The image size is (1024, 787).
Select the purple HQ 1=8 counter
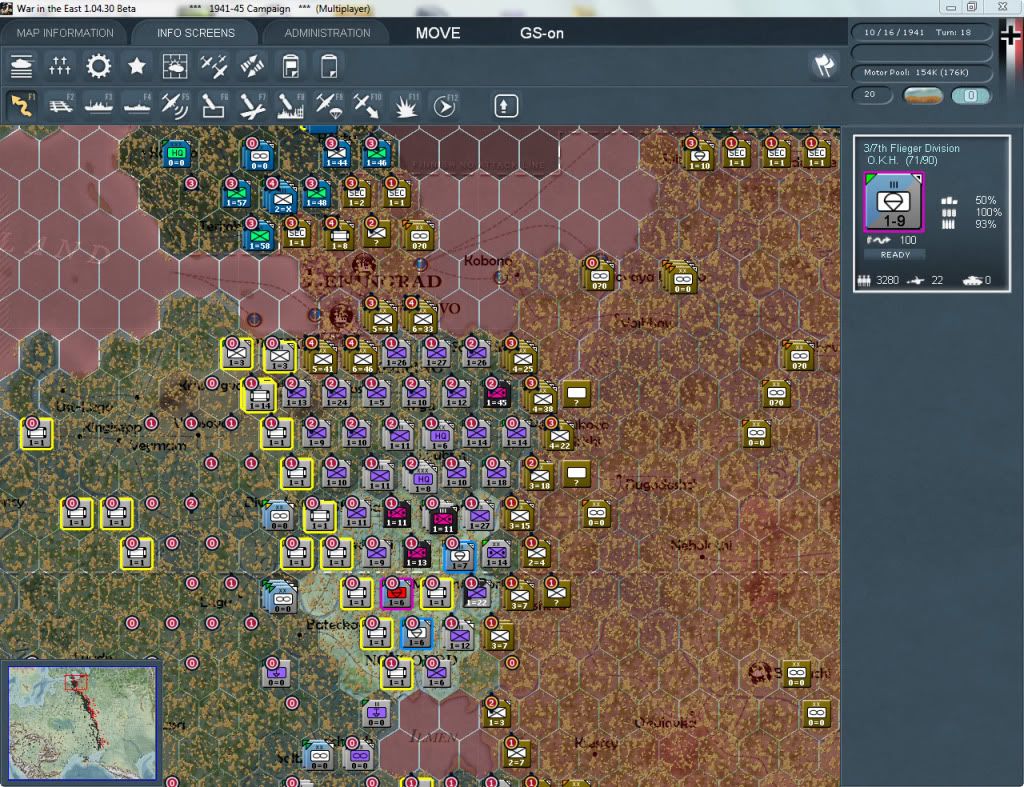point(423,480)
